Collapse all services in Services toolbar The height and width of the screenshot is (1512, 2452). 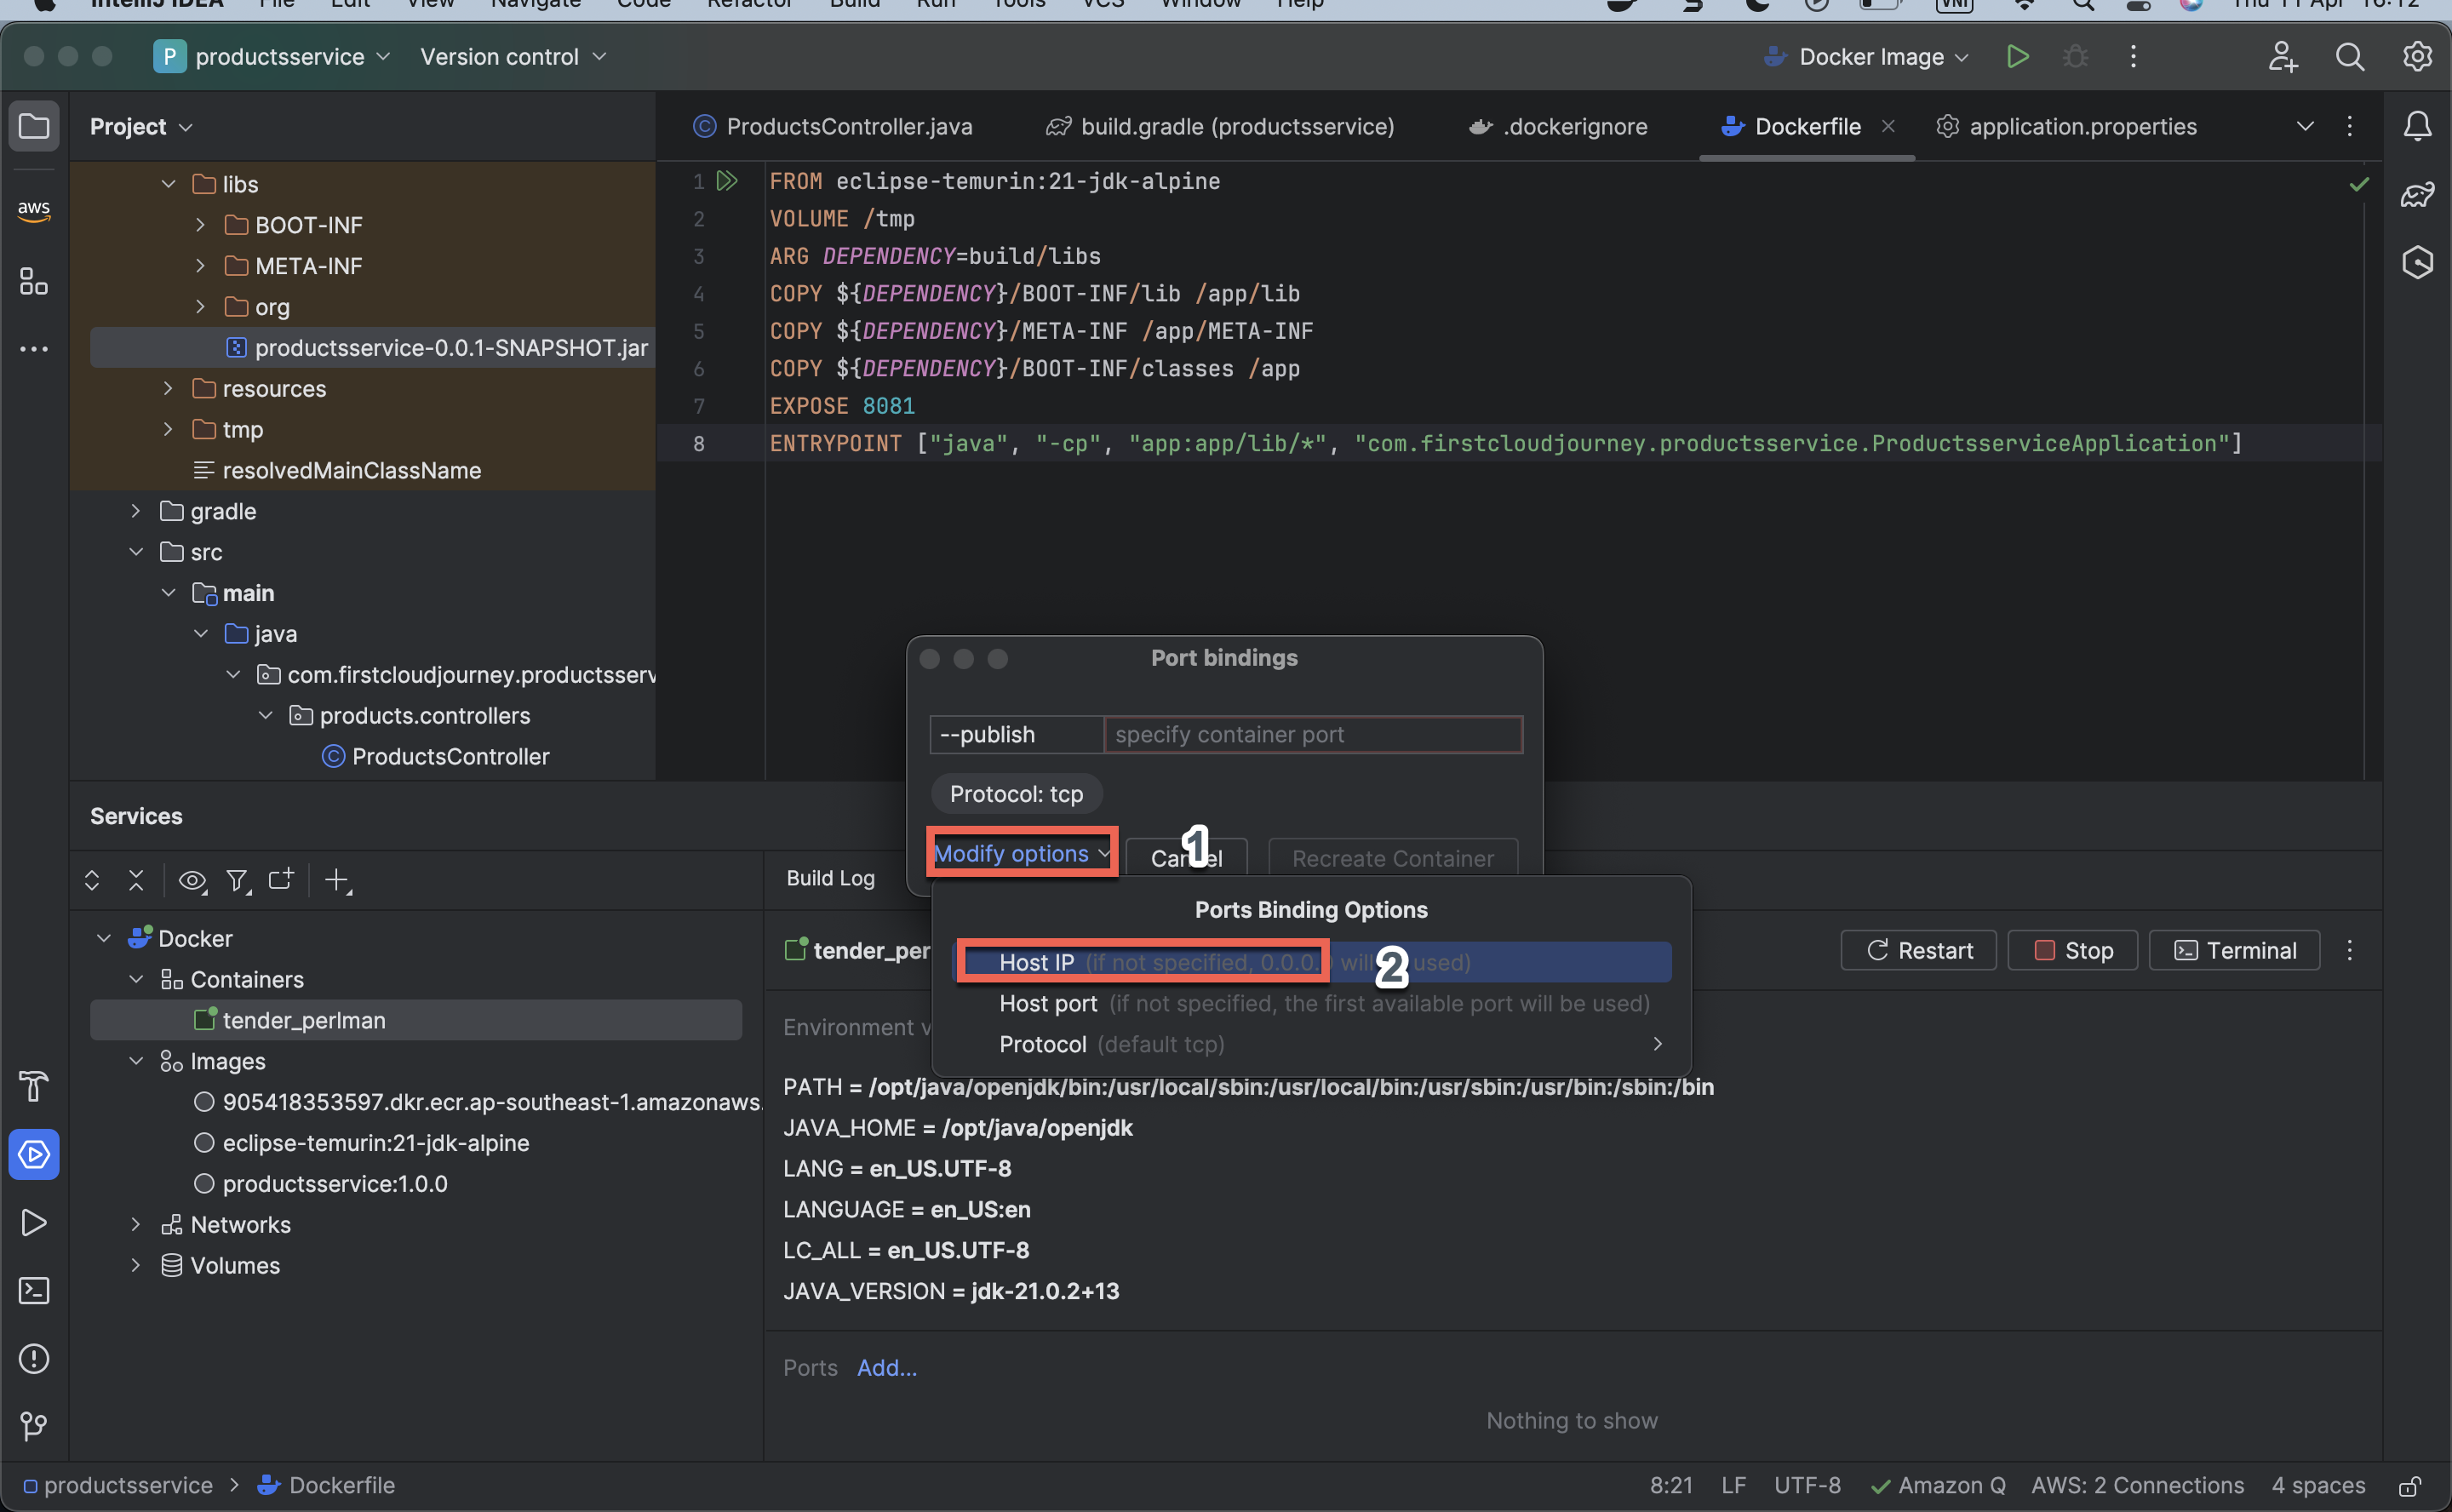coord(136,880)
